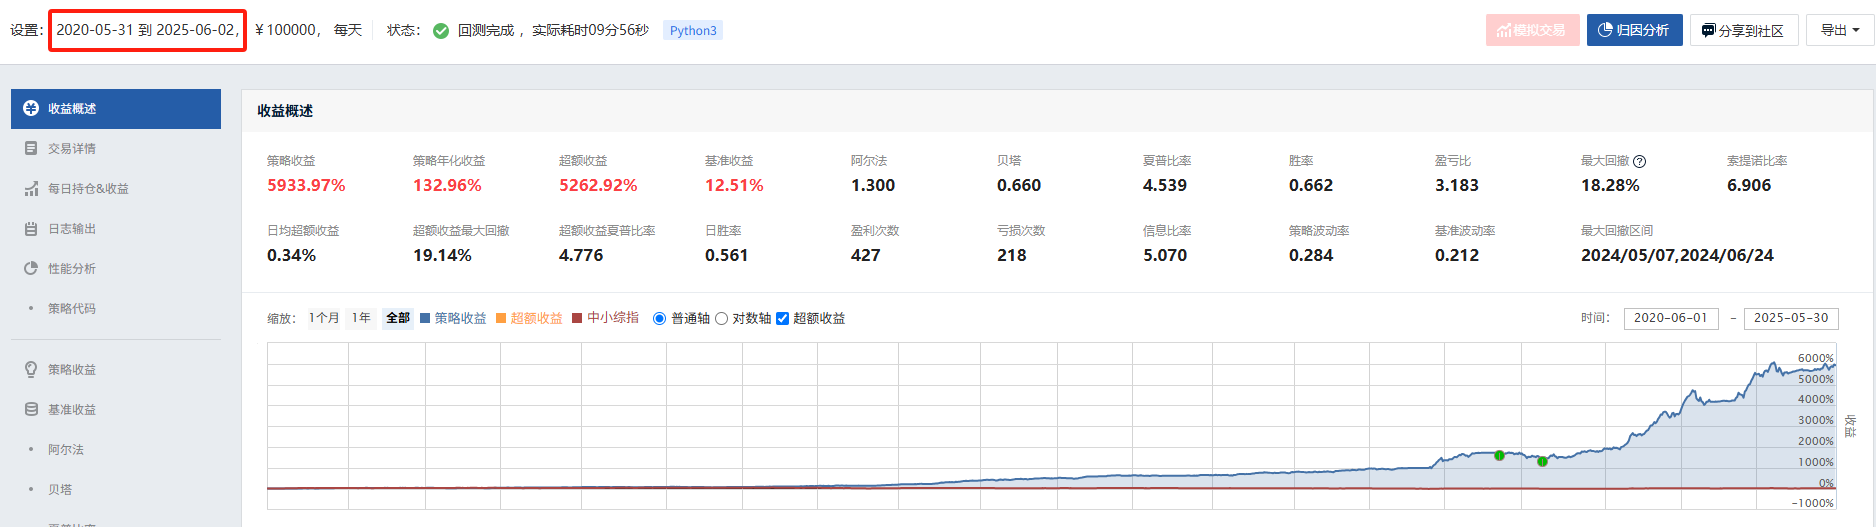
Task: Set chart zoom to 1年
Action: (361, 318)
